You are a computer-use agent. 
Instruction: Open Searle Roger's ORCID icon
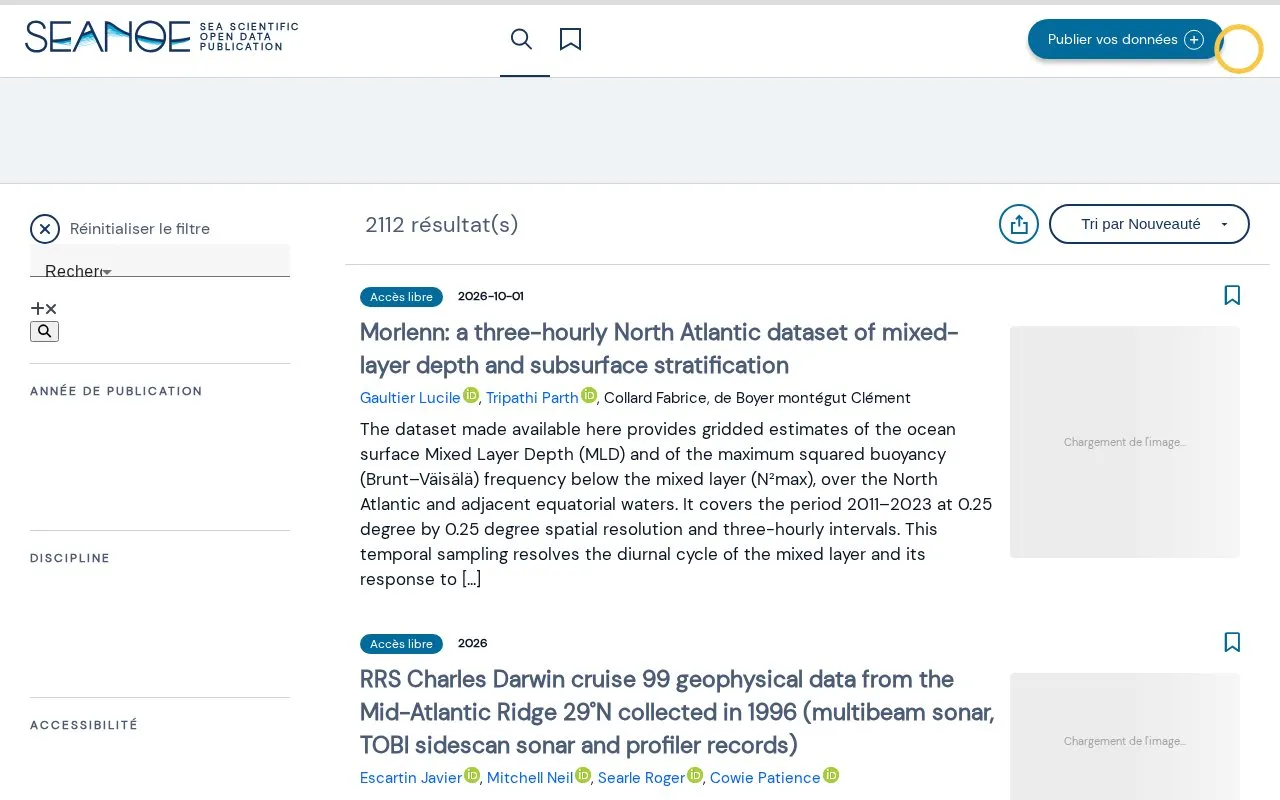coord(695,775)
